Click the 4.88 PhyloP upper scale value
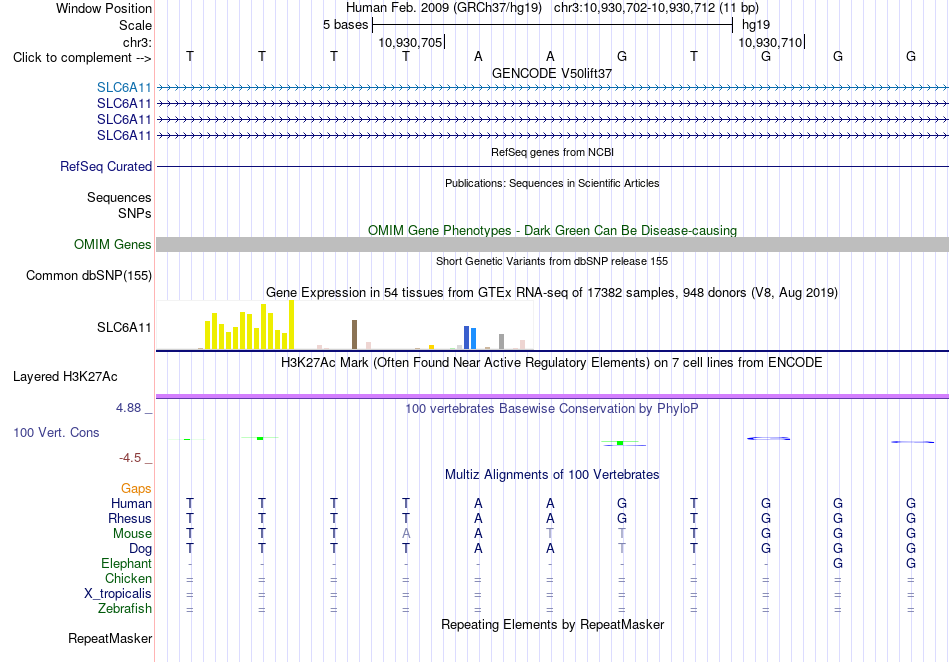The width and height of the screenshot is (950, 662). 128,408
